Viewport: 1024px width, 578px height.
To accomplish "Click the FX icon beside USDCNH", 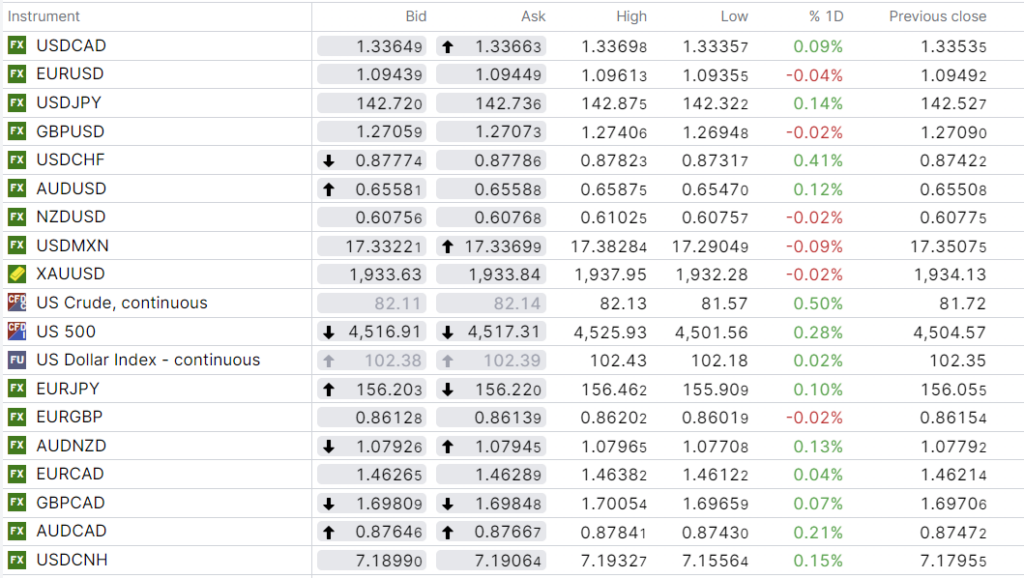I will [17, 560].
